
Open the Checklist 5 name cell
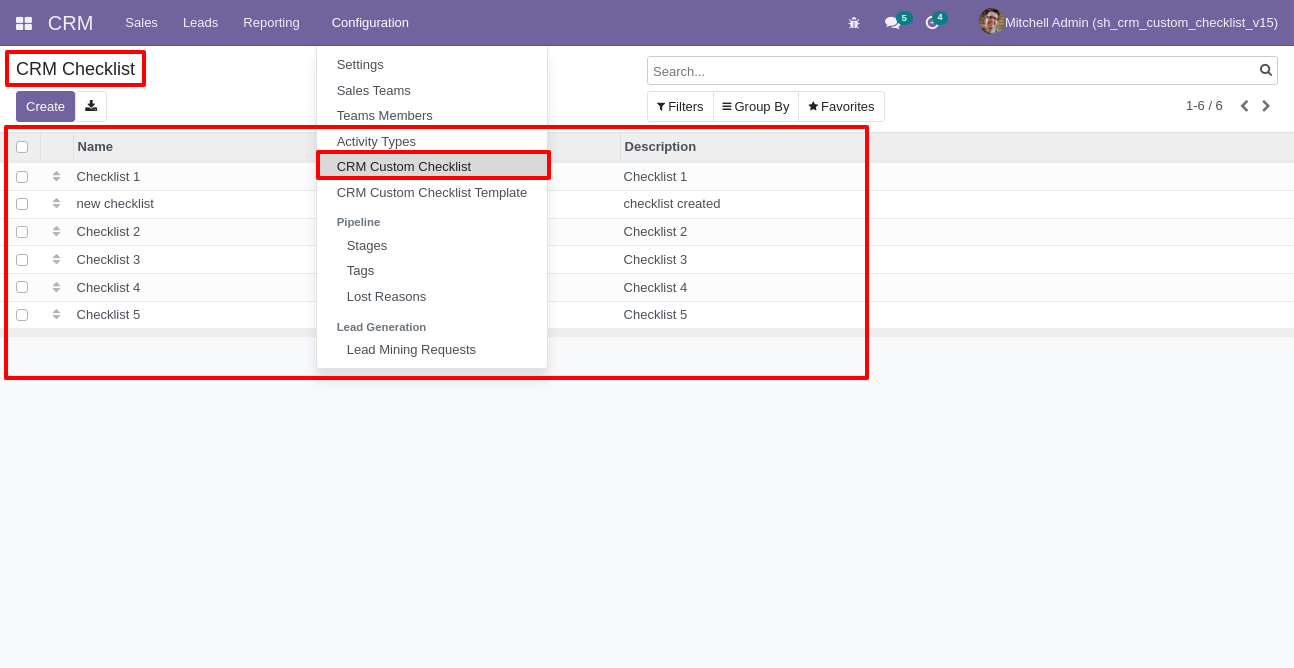[108, 315]
